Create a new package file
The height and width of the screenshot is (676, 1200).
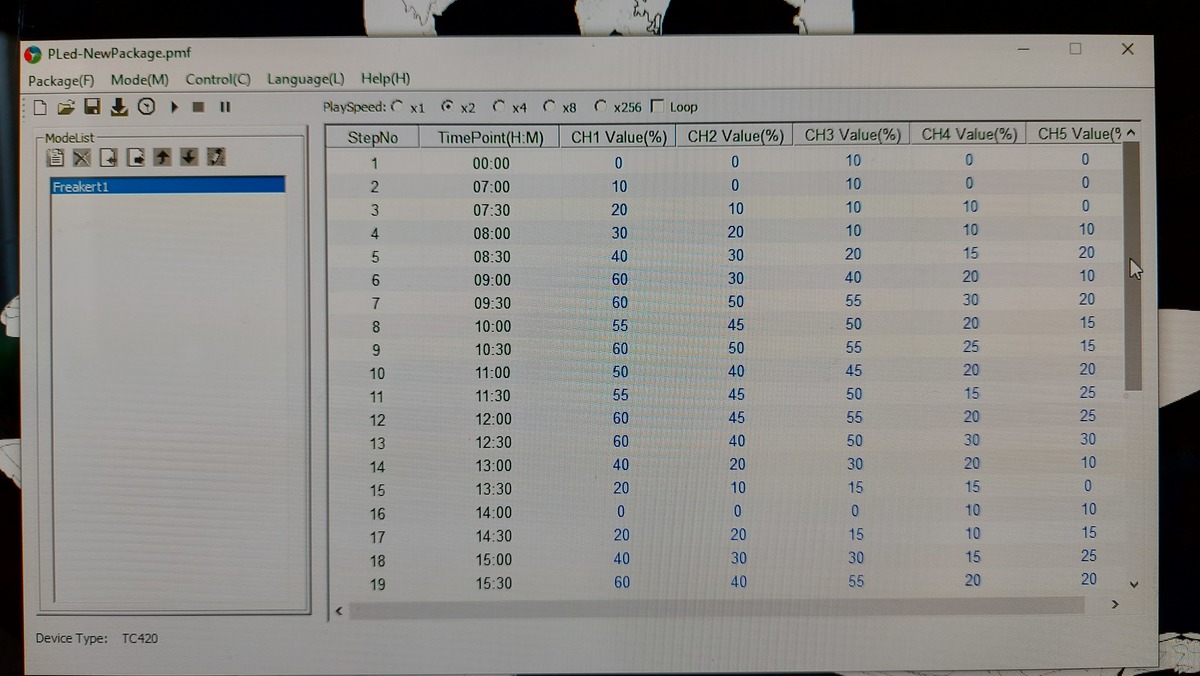40,107
